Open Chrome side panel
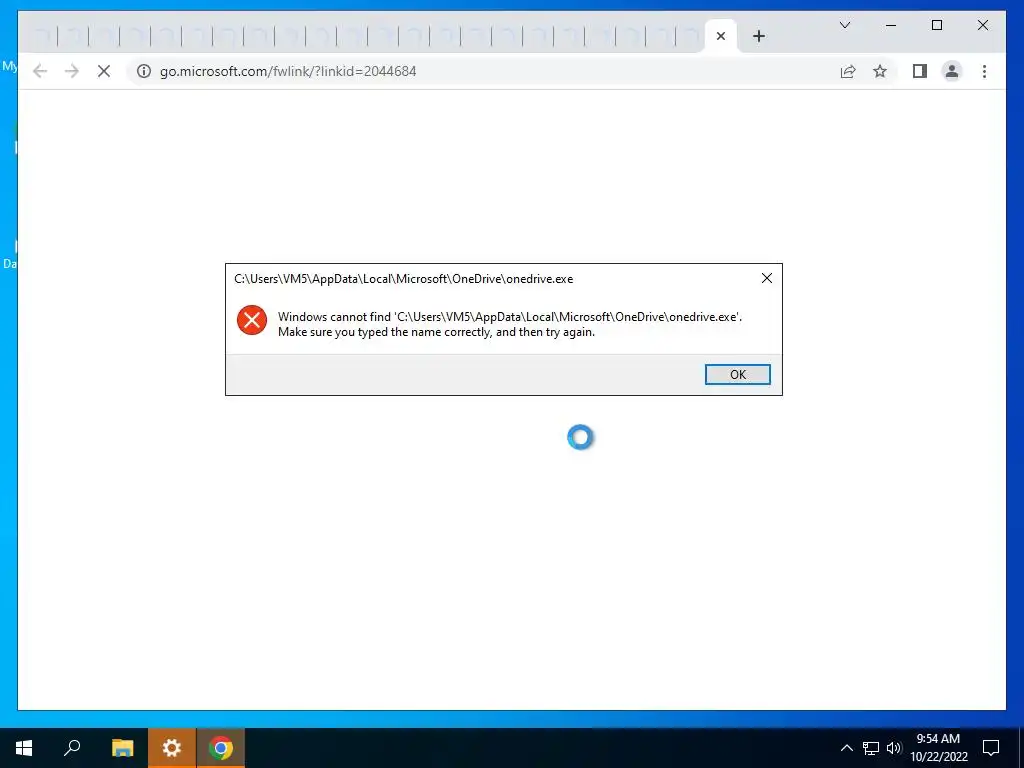Screen dimensions: 1024x768 920,71
